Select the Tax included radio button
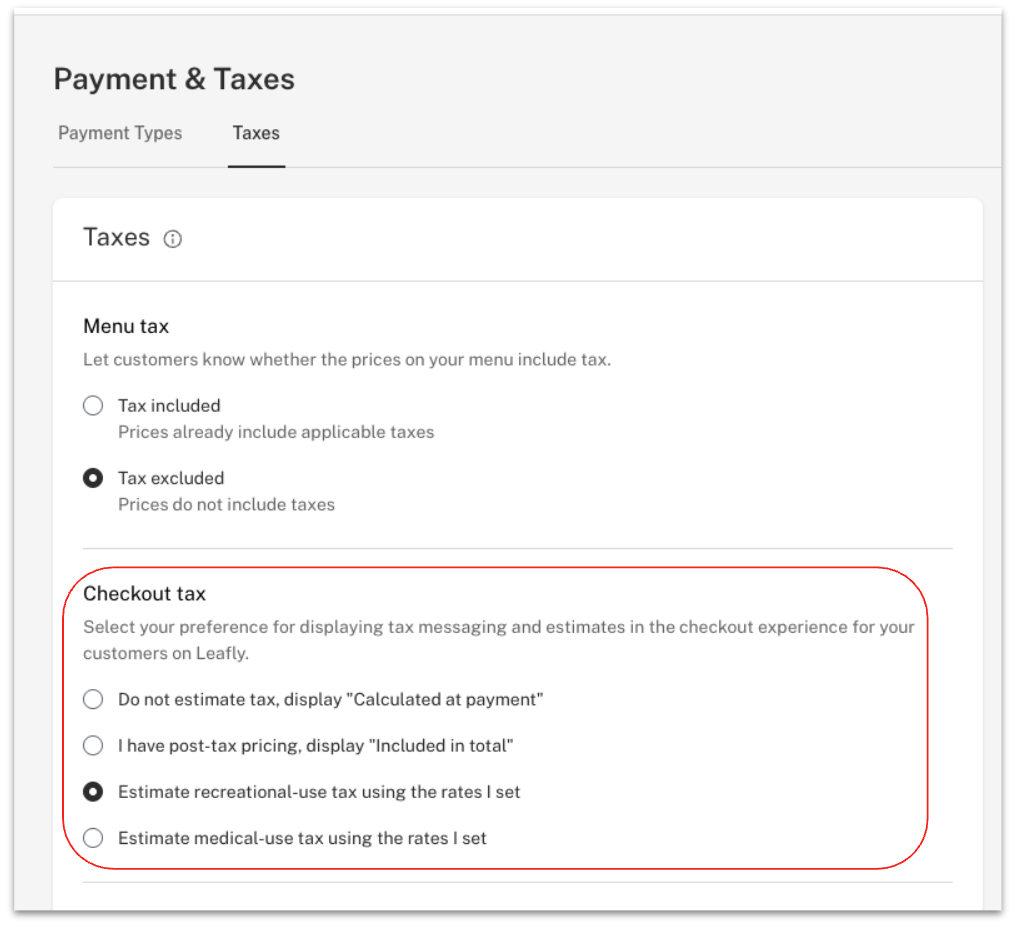 point(93,406)
